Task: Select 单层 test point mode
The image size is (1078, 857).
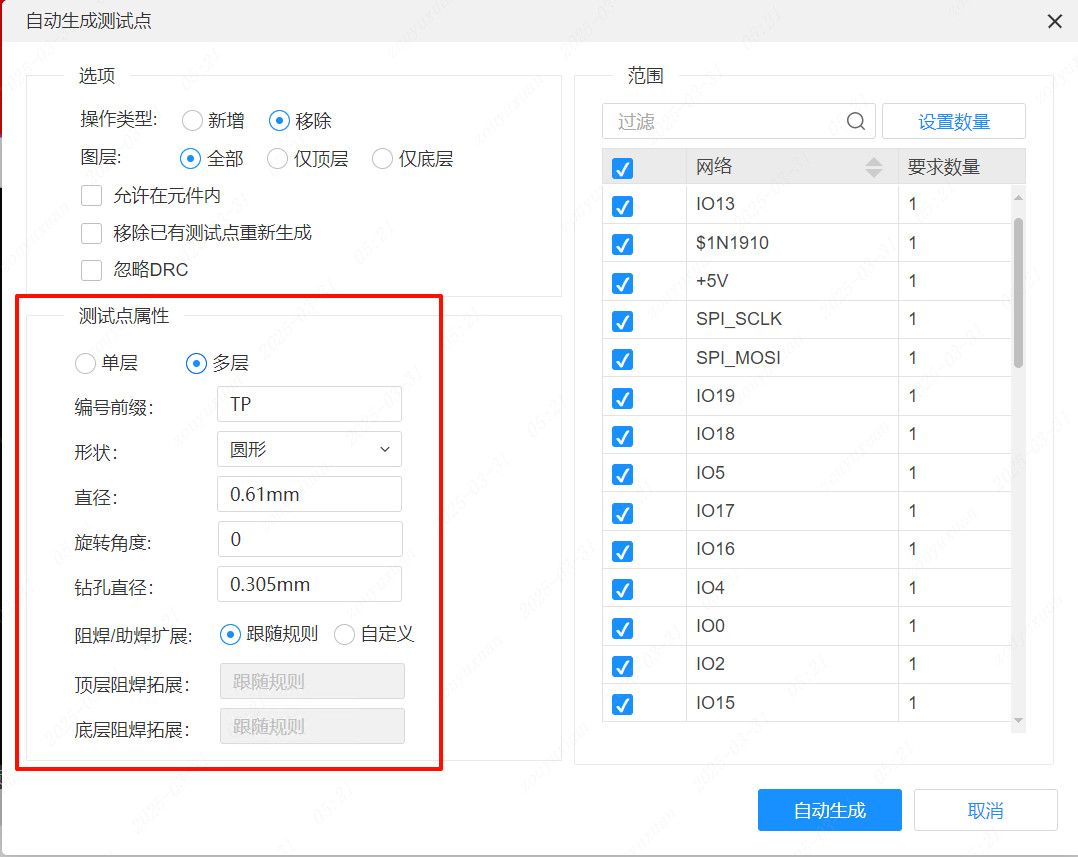Action: click(x=85, y=363)
